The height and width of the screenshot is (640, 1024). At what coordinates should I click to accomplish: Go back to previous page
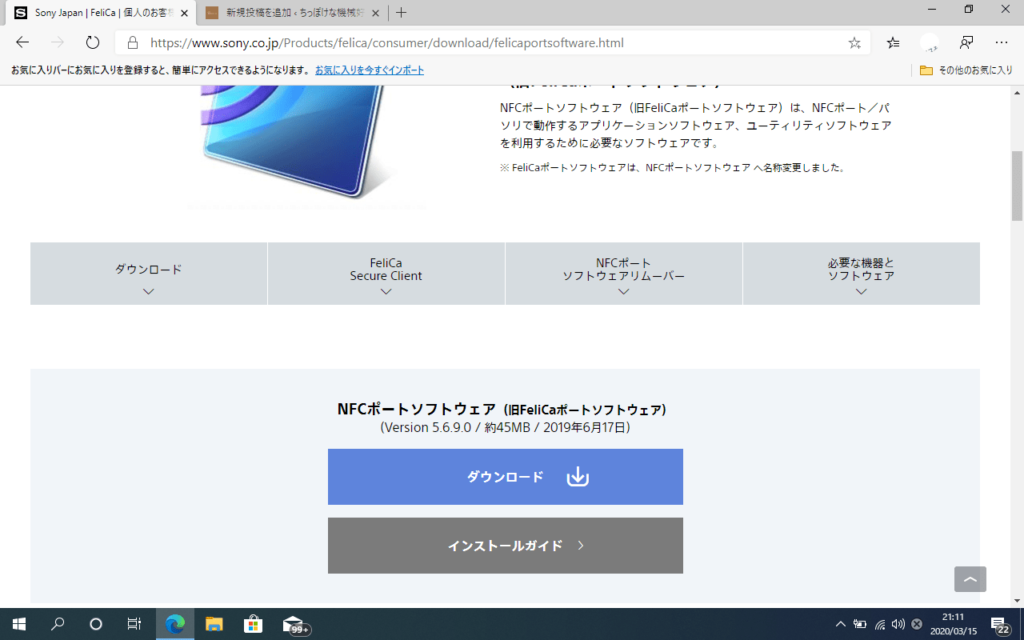[22, 42]
